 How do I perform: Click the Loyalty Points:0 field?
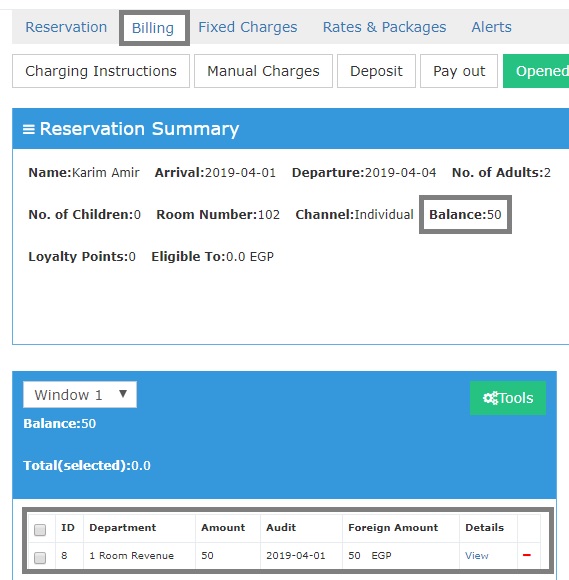(82, 257)
